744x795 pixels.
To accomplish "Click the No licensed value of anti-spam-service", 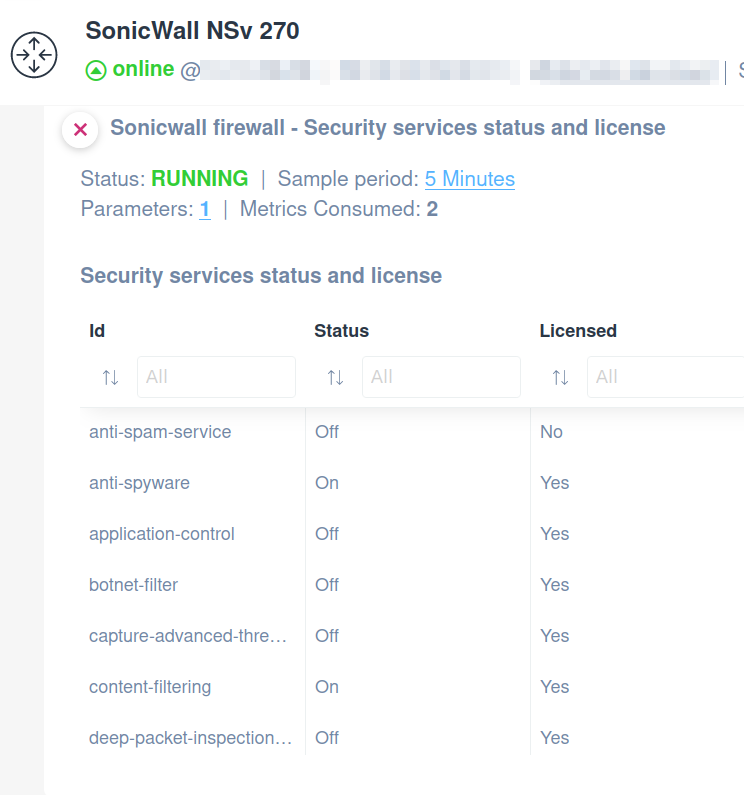I will coord(551,432).
